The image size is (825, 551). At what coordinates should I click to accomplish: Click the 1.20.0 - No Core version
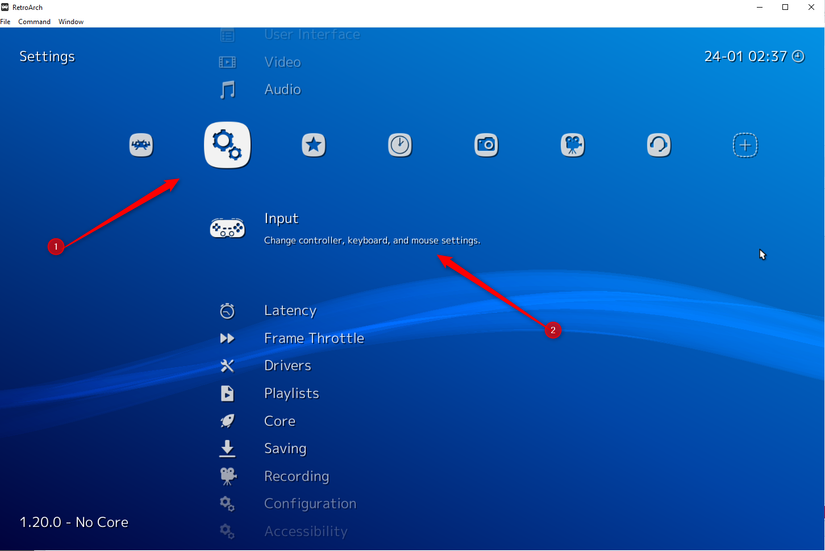click(x=74, y=522)
